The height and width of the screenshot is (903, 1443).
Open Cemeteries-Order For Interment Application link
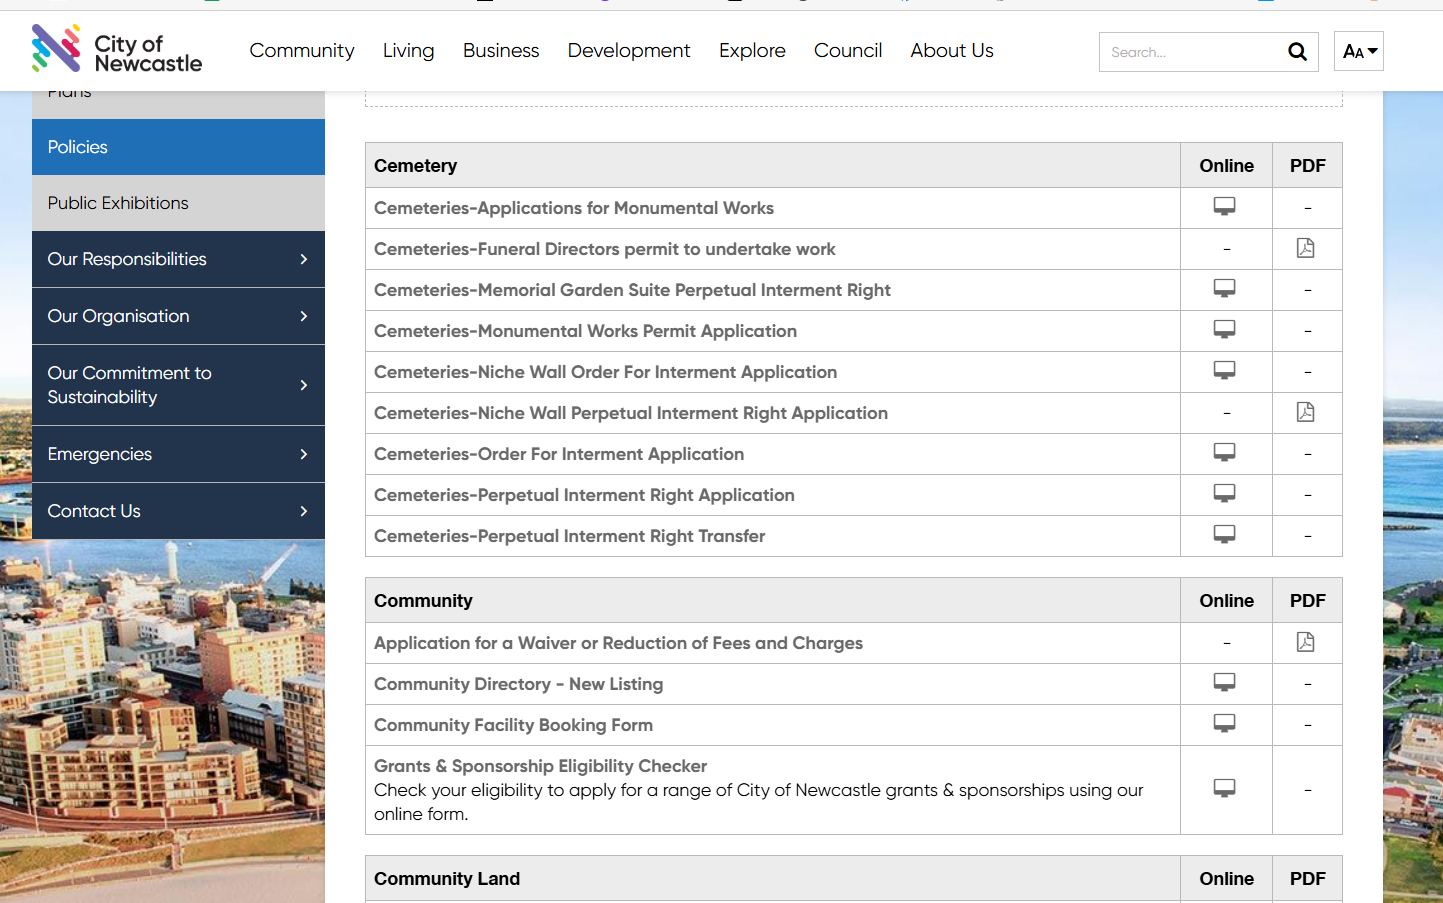[x=559, y=454]
